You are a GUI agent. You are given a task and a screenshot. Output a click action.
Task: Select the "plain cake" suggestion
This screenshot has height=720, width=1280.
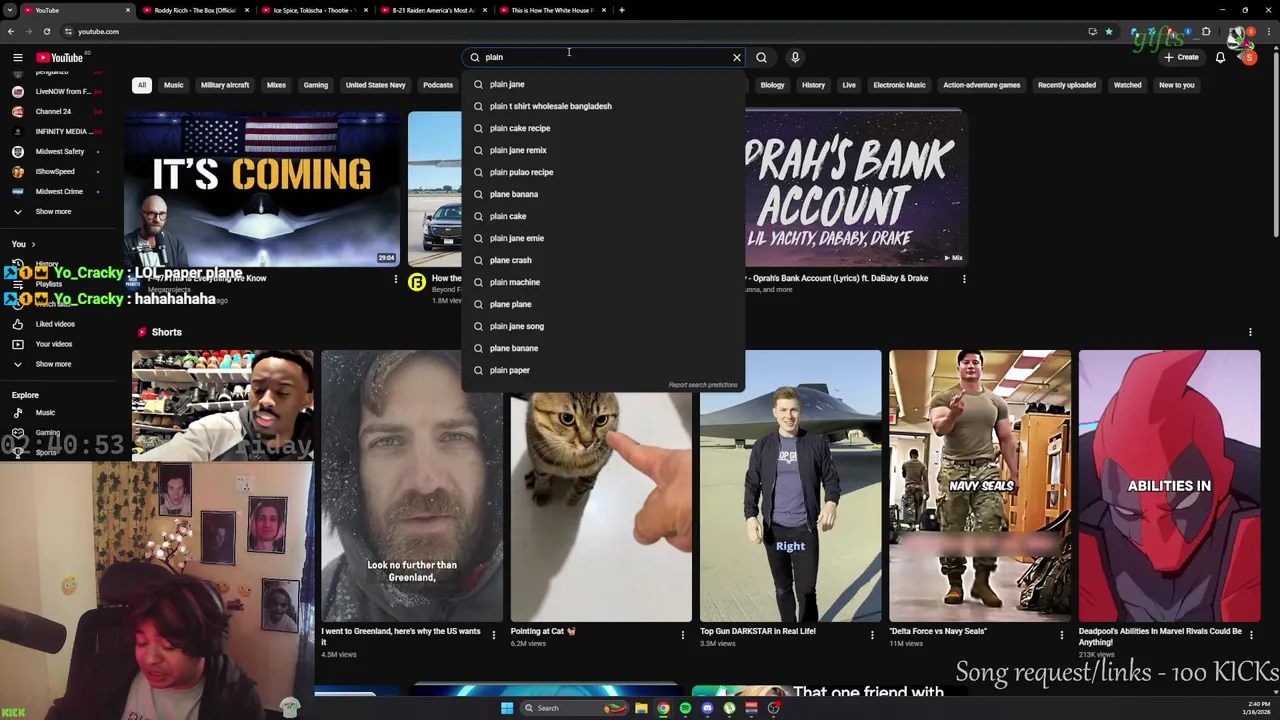click(603, 216)
